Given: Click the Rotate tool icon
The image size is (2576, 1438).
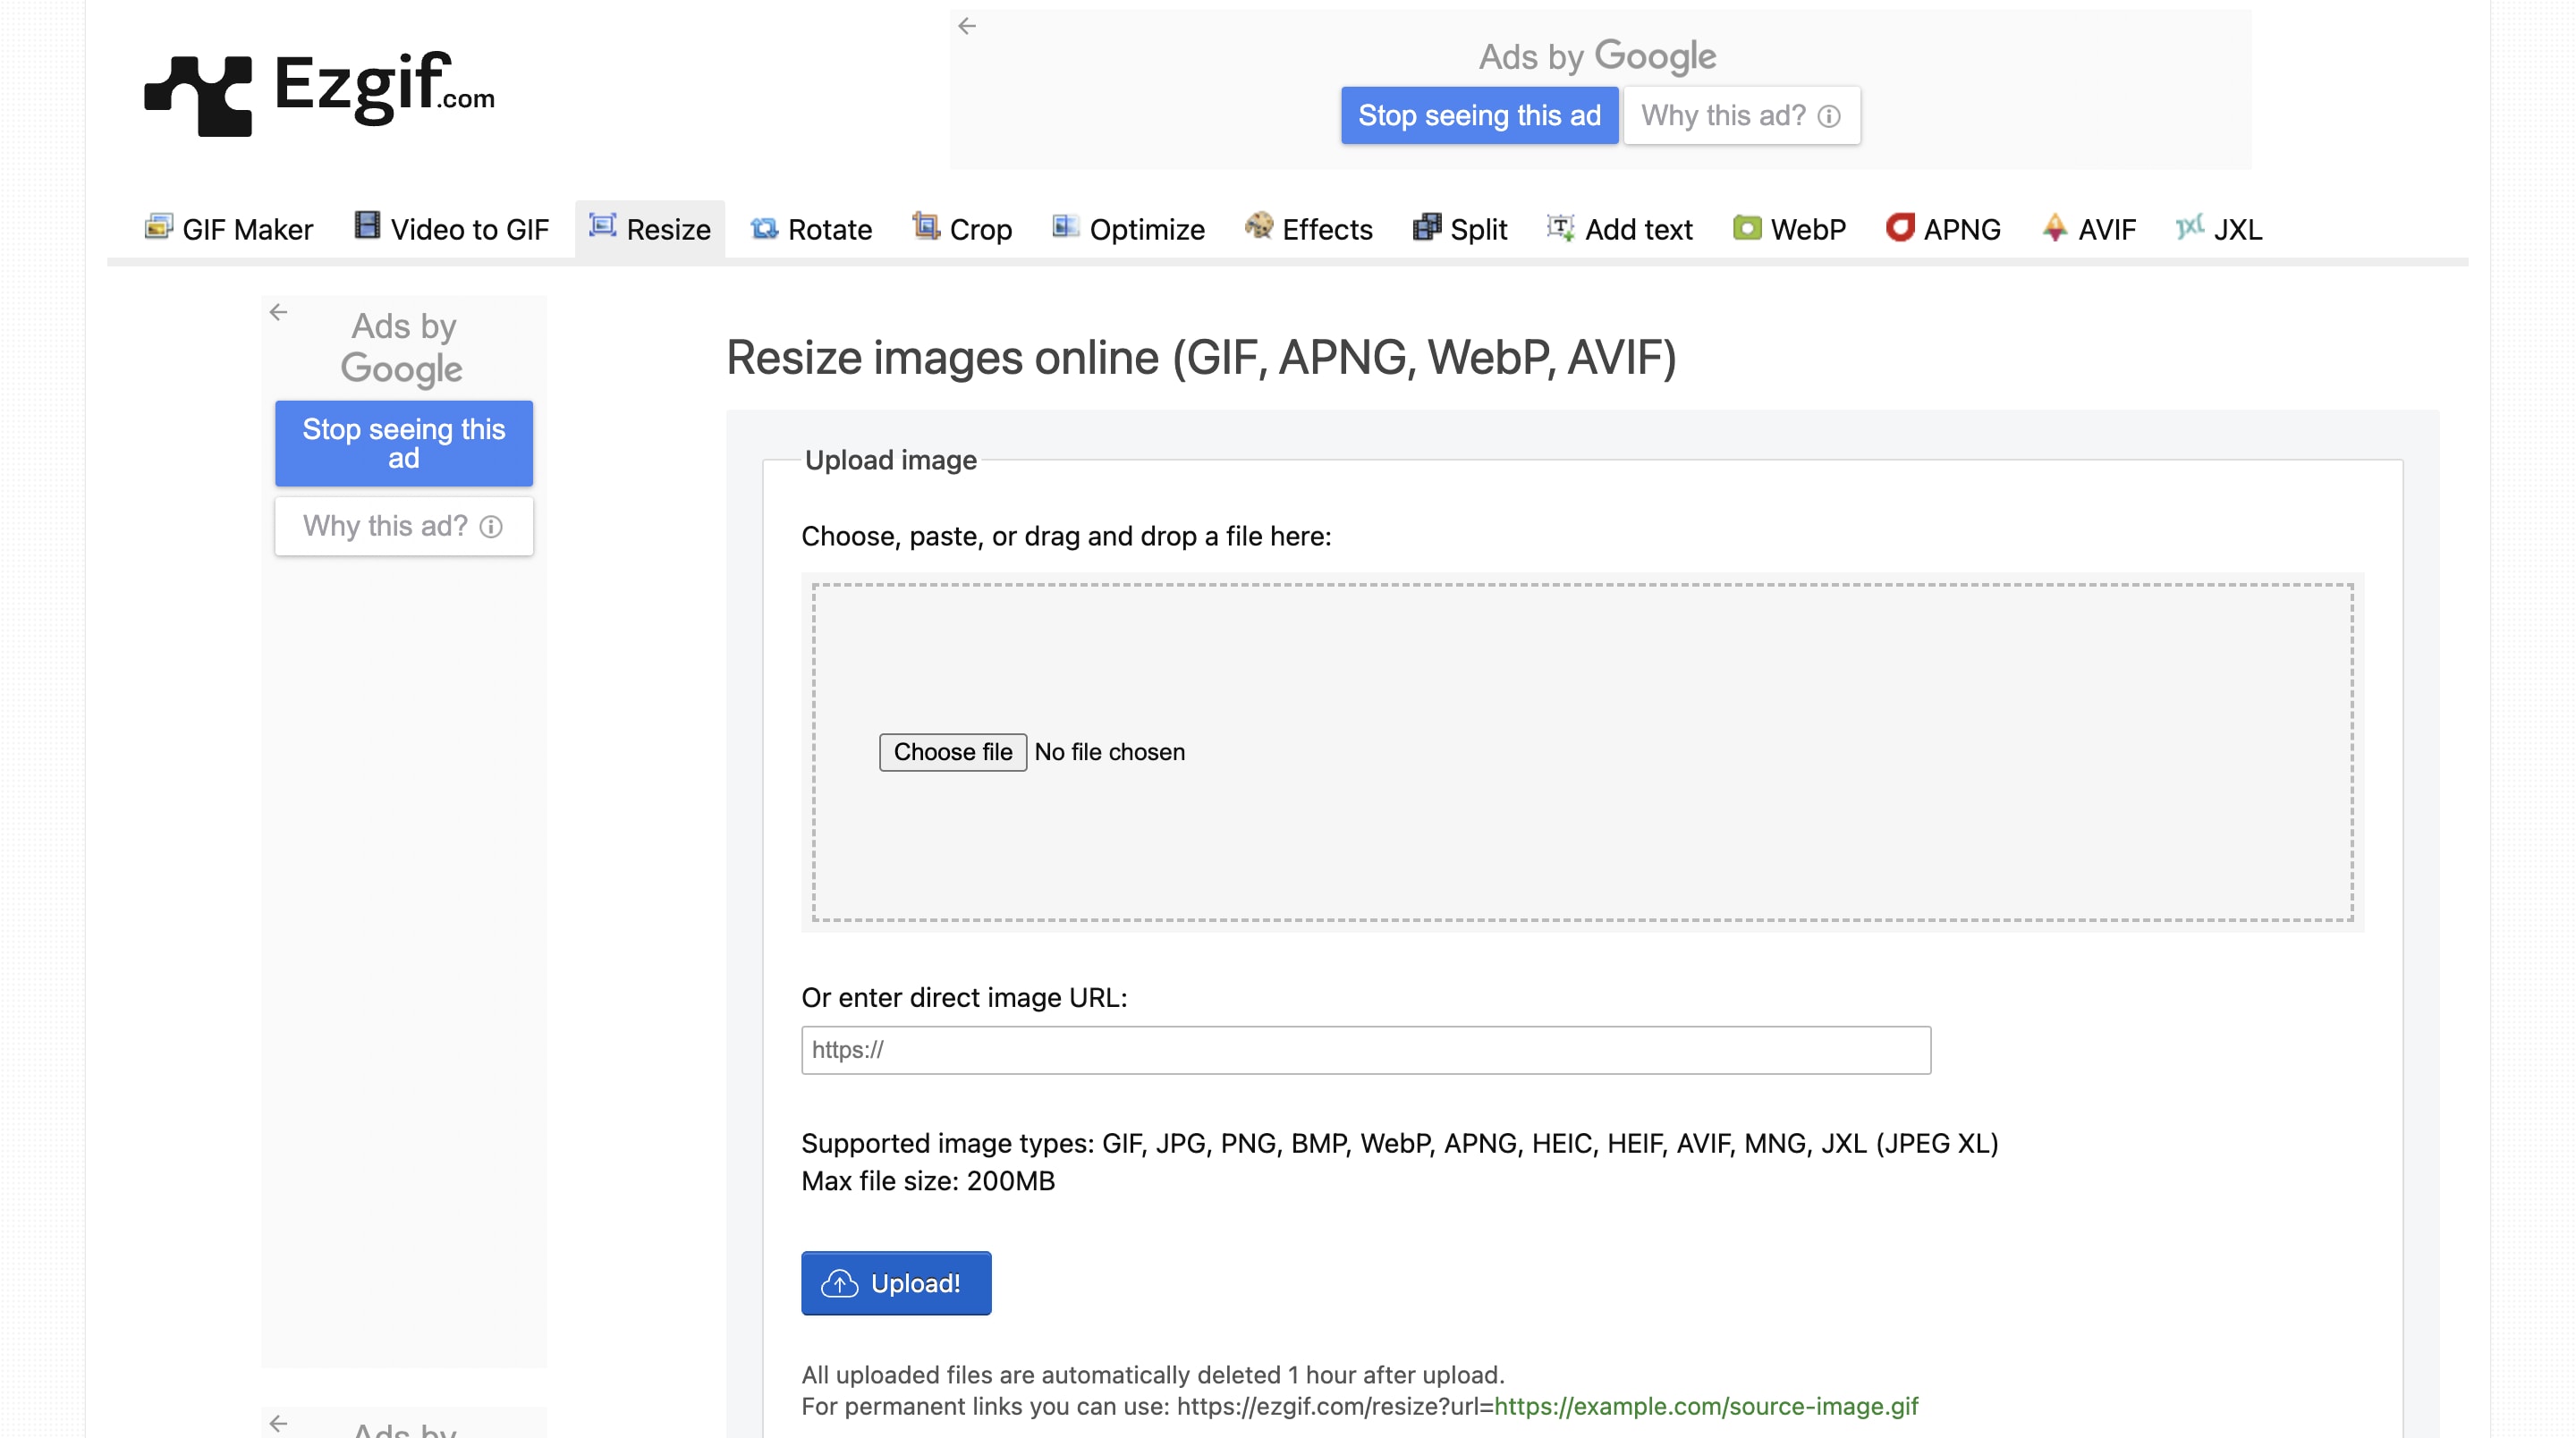Looking at the screenshot, I should point(764,228).
